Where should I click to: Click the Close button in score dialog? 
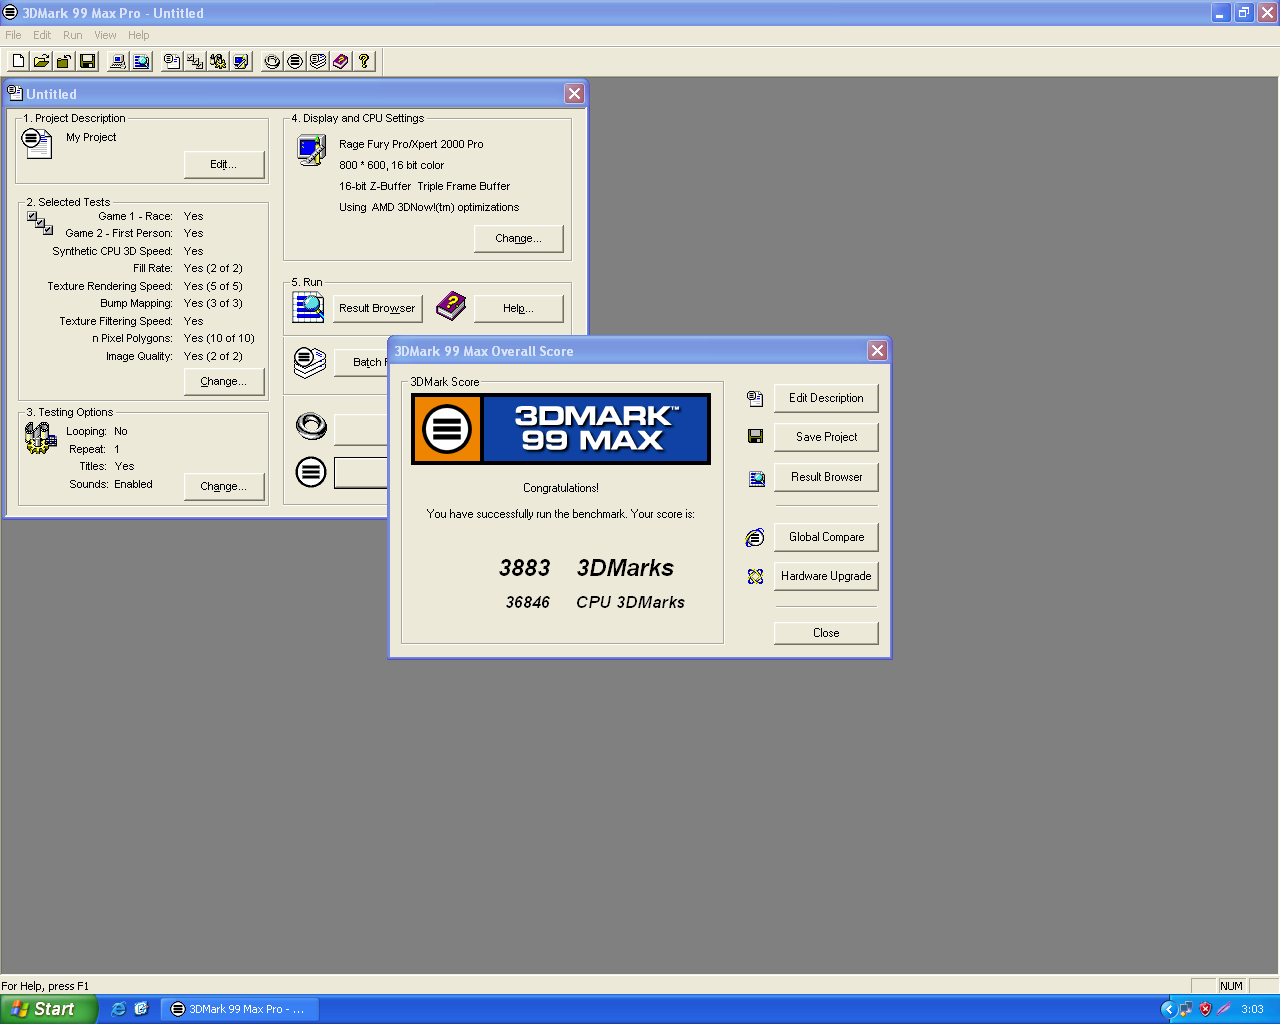825,633
